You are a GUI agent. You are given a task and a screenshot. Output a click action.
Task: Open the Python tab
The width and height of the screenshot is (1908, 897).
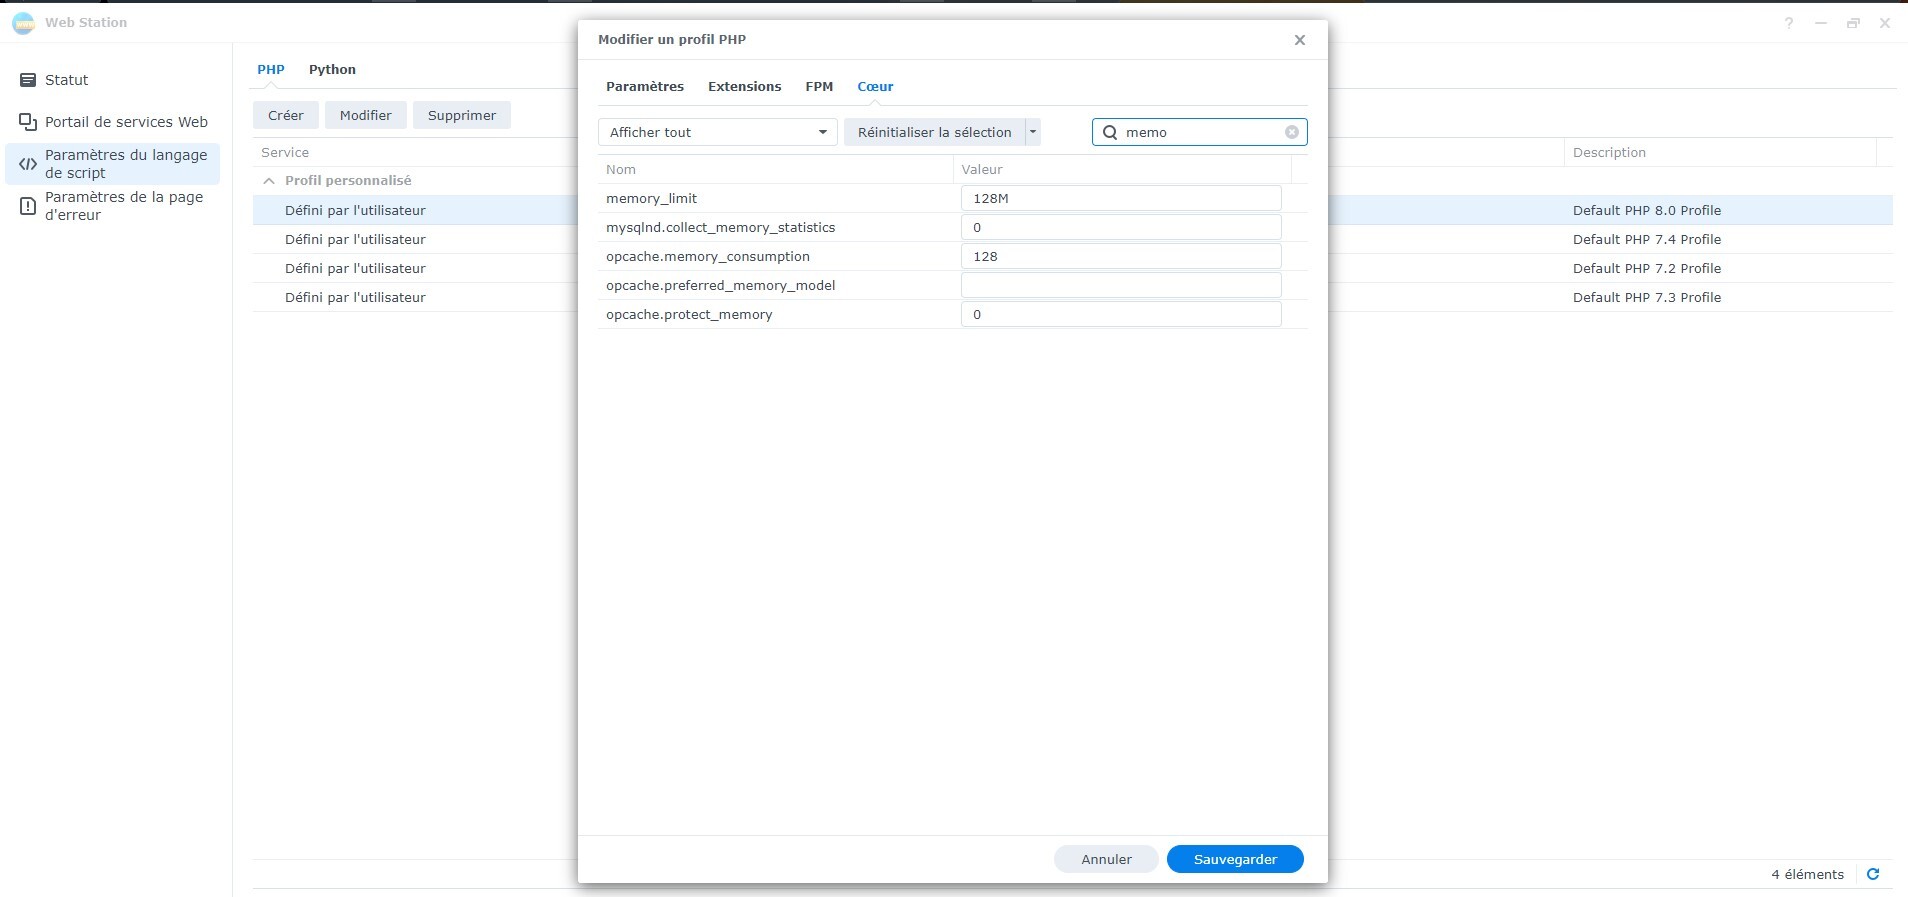tap(332, 70)
